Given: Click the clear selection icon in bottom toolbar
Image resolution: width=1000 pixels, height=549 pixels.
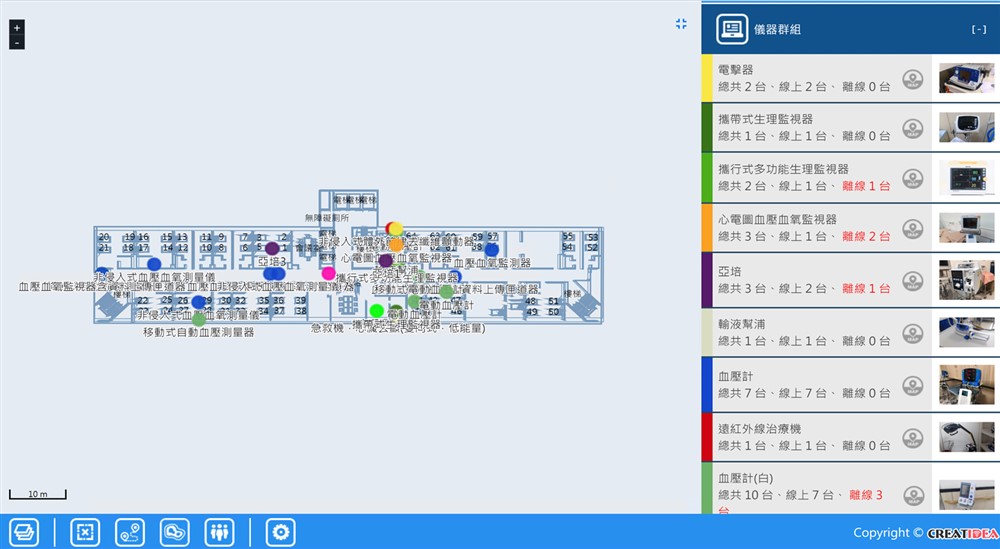Looking at the screenshot, I should [85, 532].
